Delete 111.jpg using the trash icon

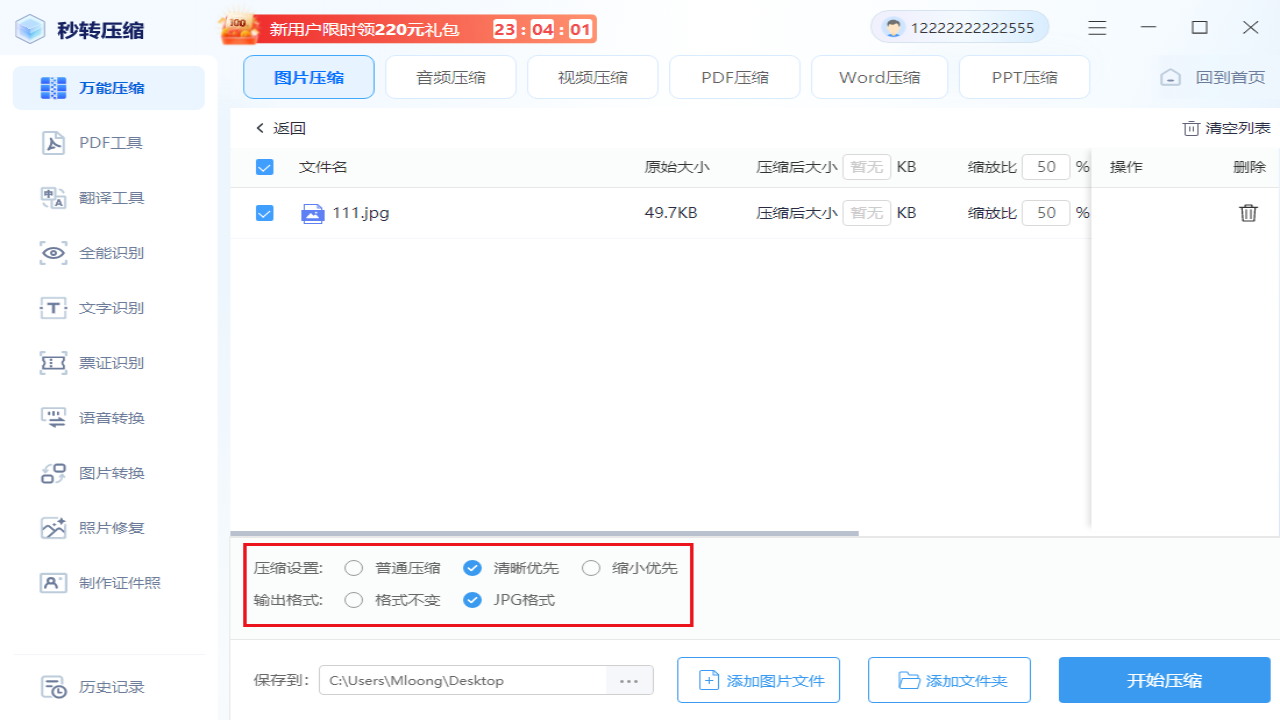[1250, 212]
